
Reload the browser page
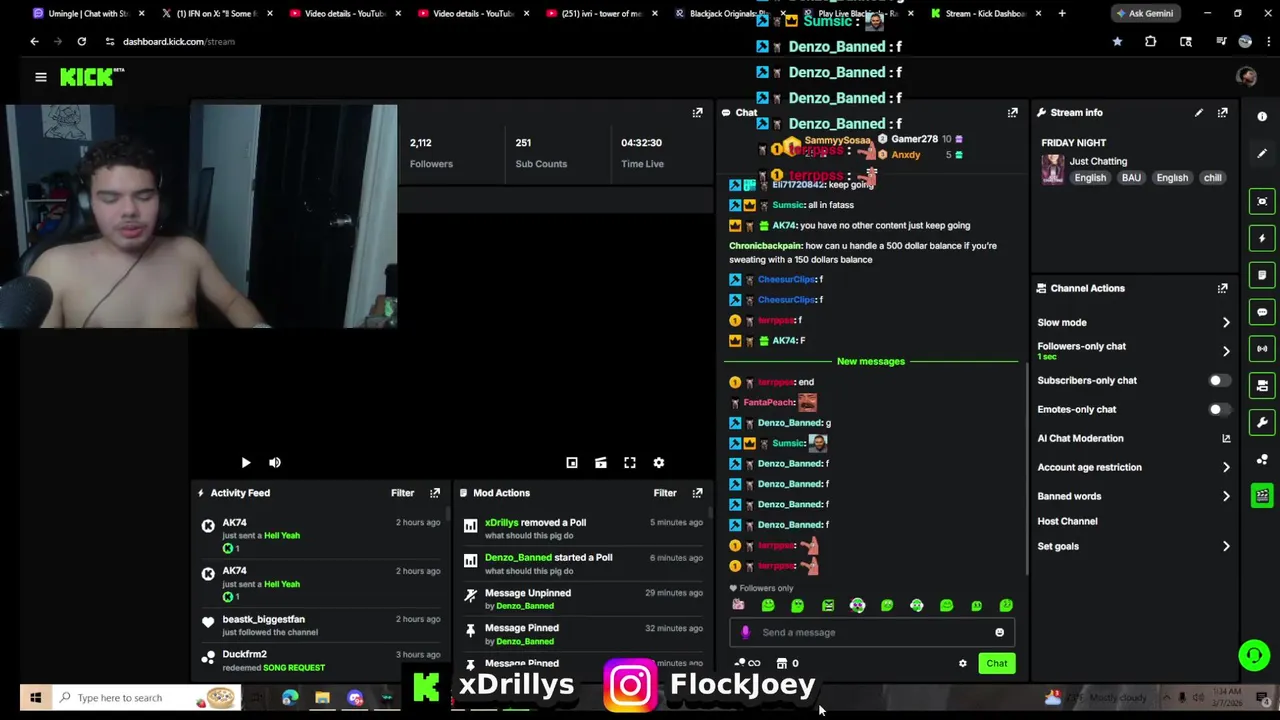point(82,42)
